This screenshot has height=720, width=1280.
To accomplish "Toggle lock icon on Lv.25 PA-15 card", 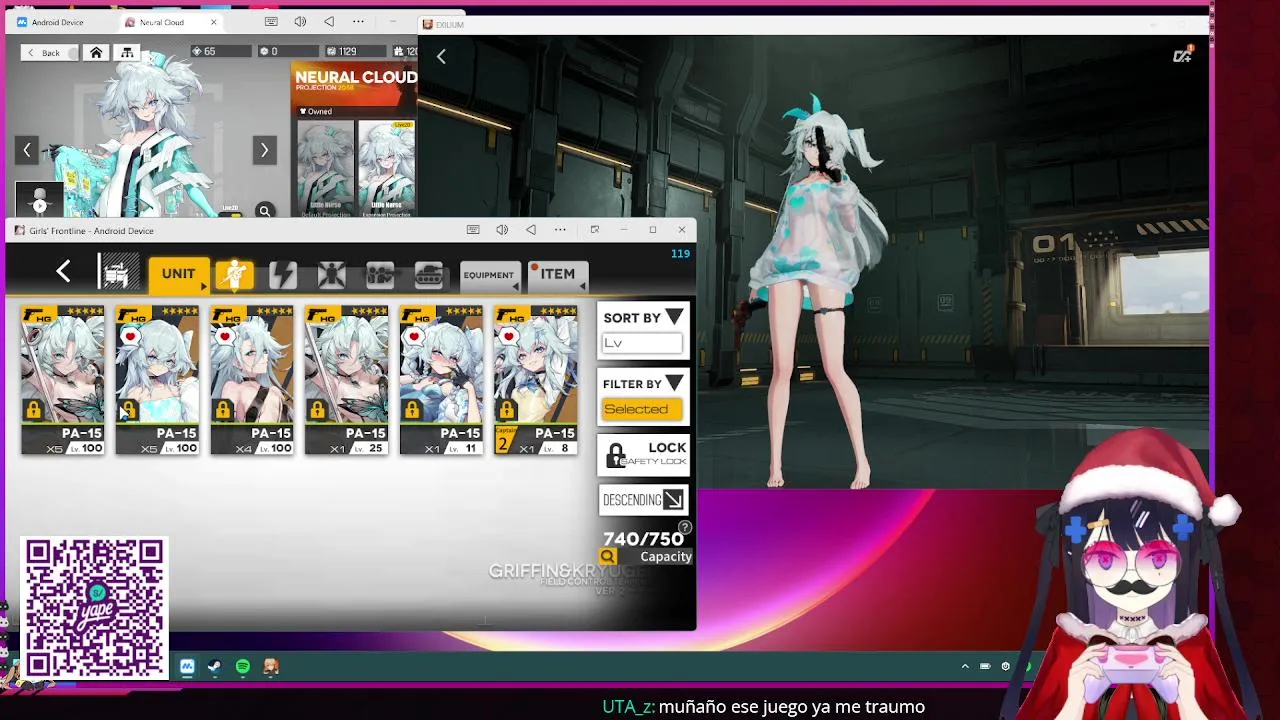I will click(x=317, y=410).
